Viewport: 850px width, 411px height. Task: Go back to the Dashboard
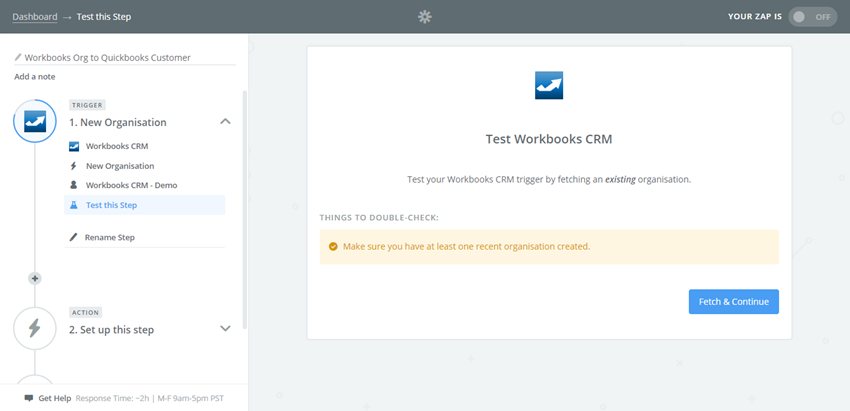pos(35,17)
